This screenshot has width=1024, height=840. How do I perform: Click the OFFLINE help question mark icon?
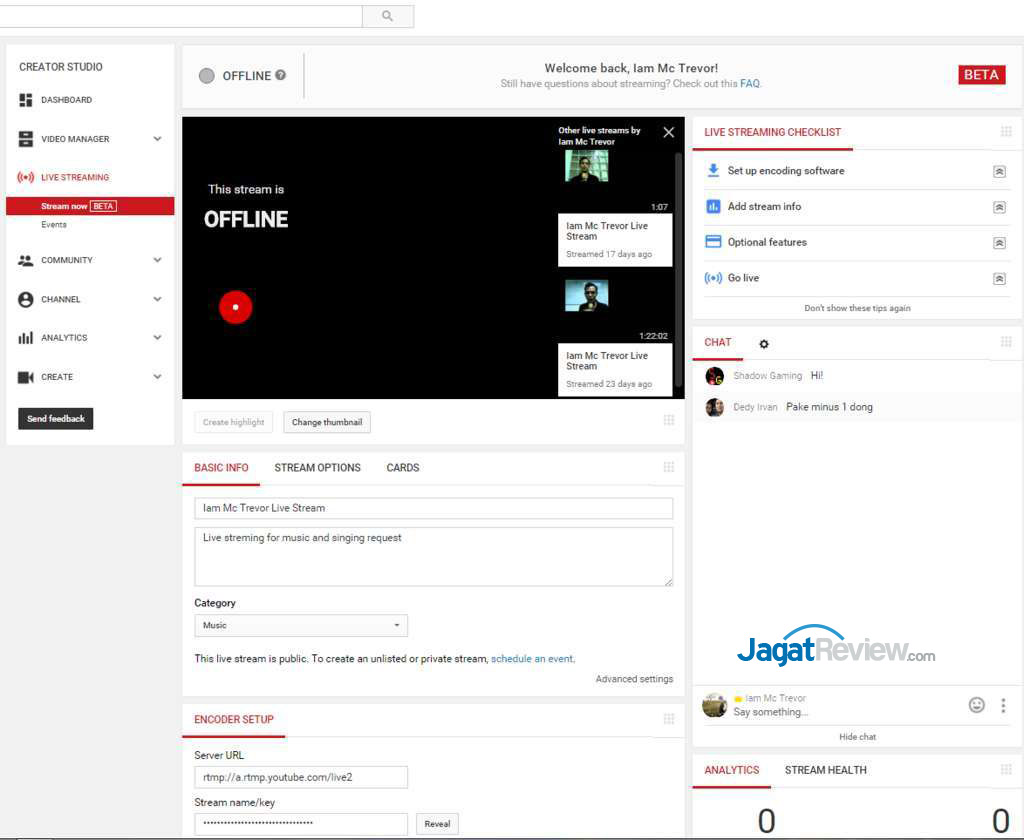click(x=281, y=75)
